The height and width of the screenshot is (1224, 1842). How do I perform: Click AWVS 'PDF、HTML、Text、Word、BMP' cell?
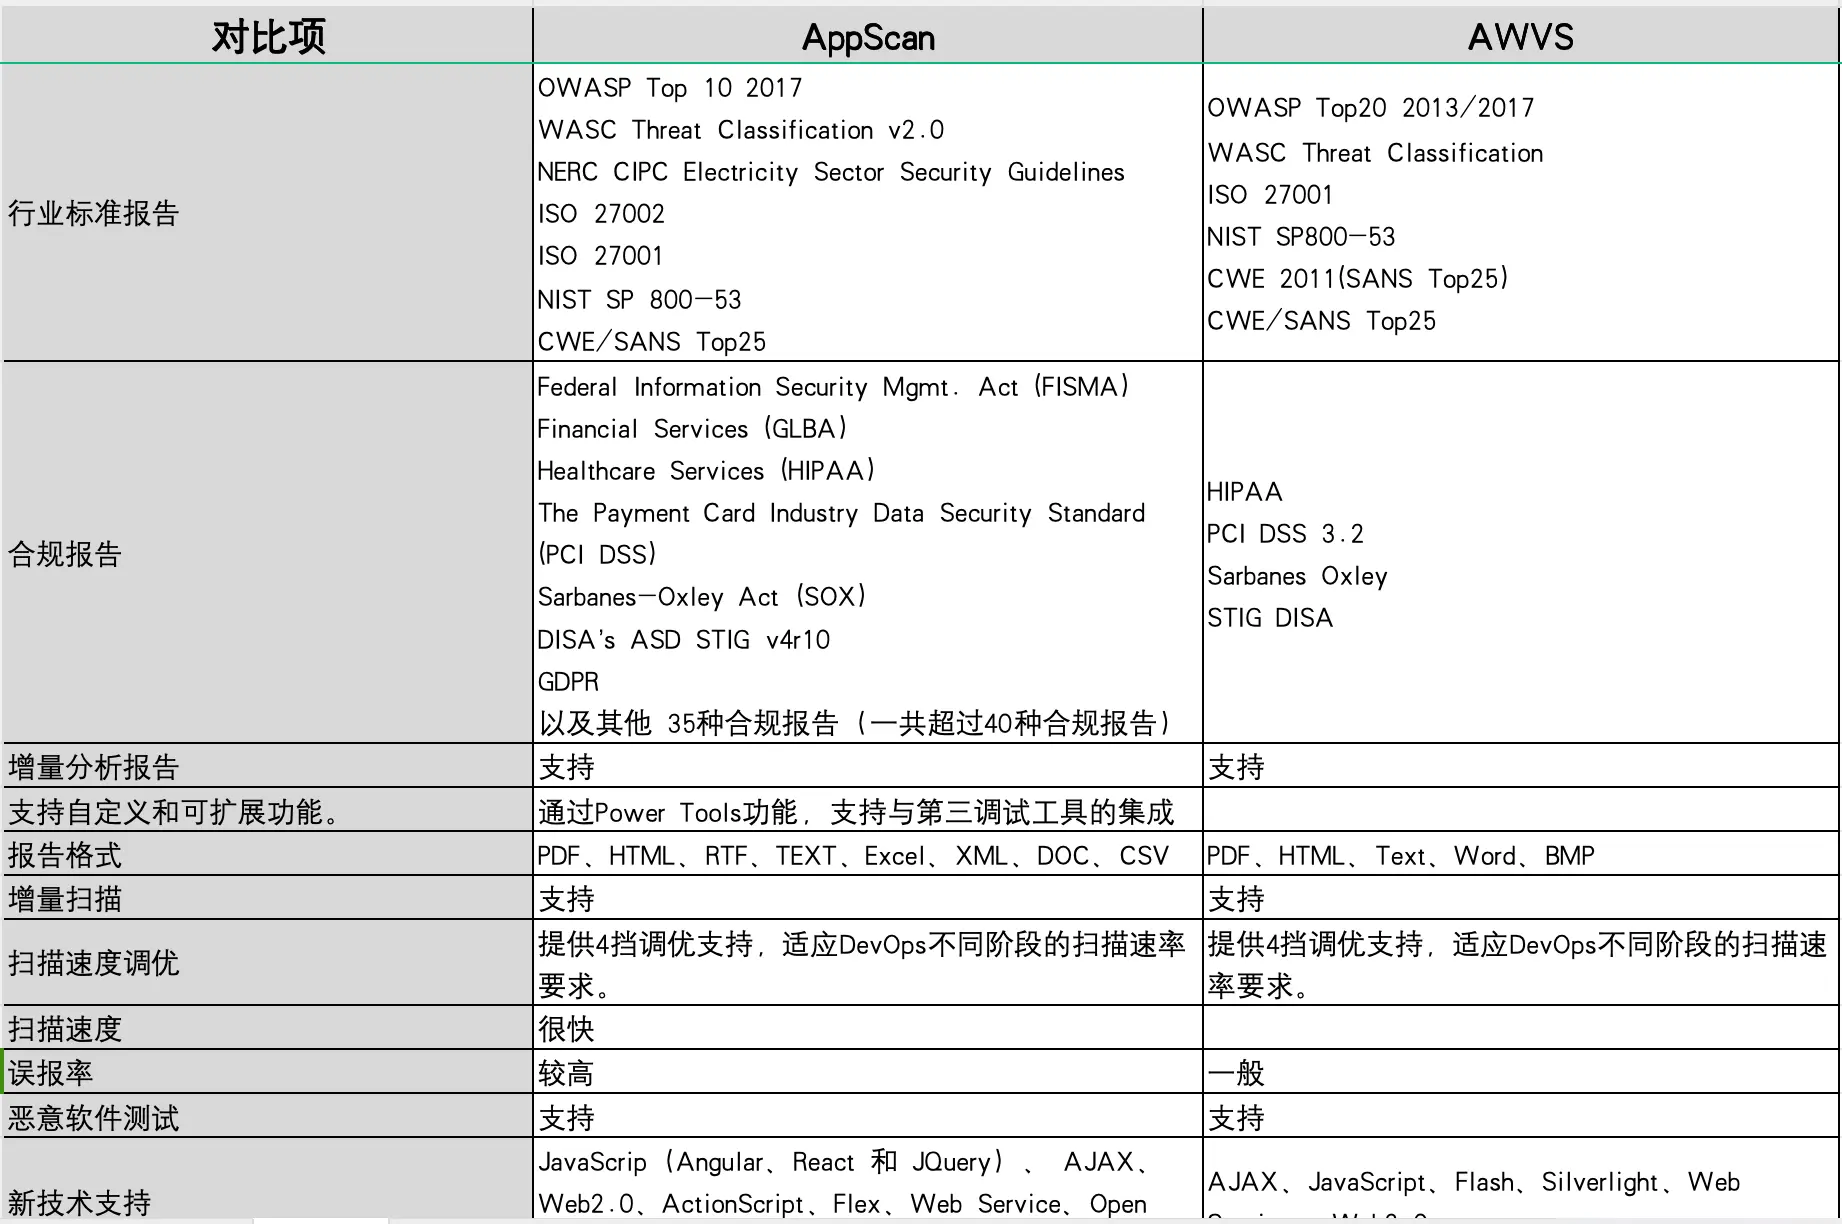[1521, 855]
